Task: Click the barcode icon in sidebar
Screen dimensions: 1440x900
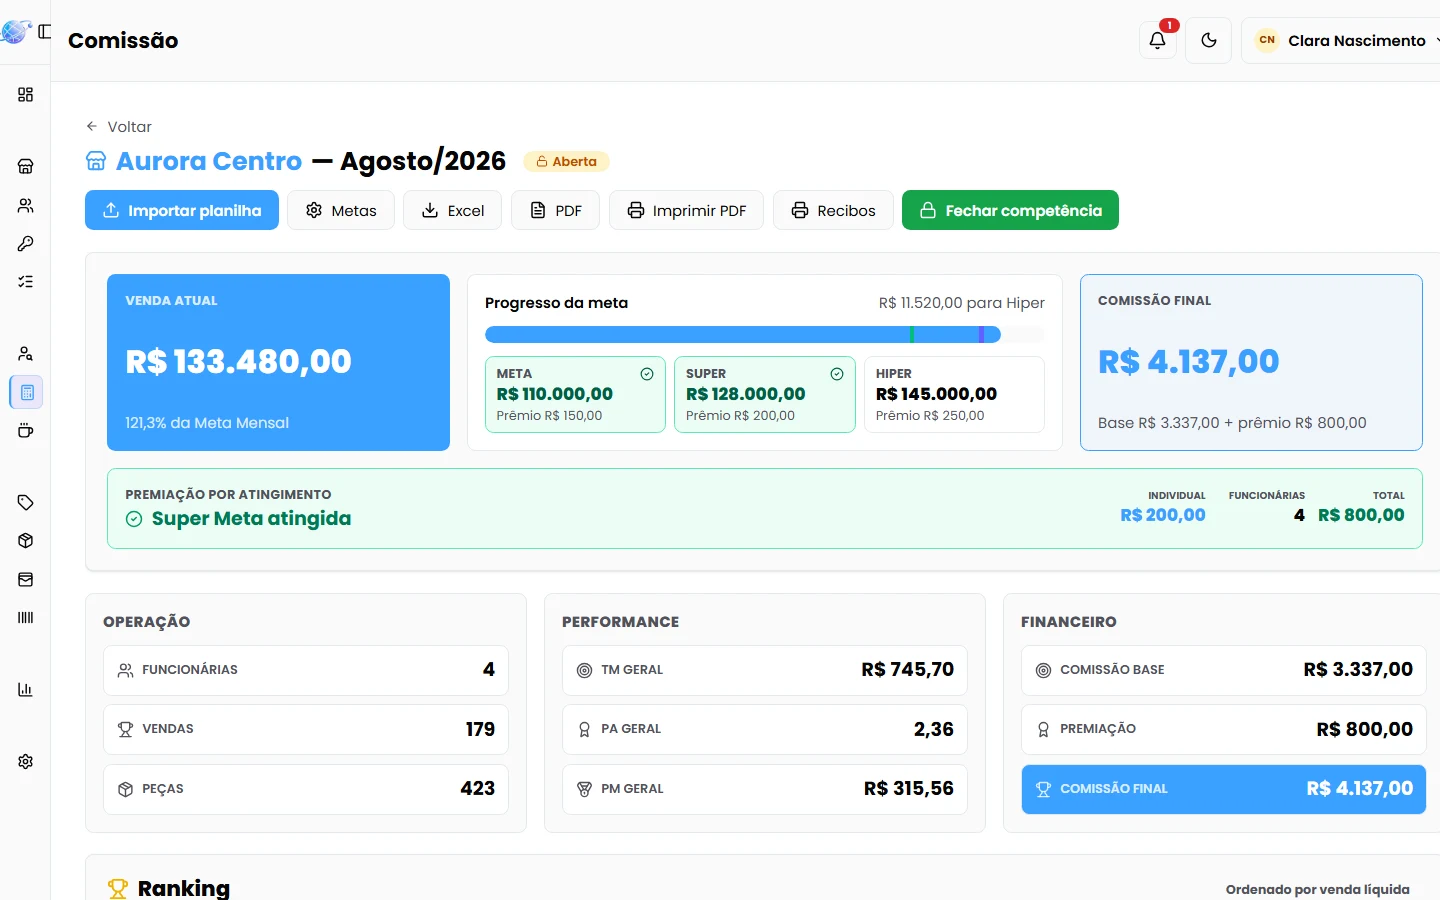Action: coord(26,618)
